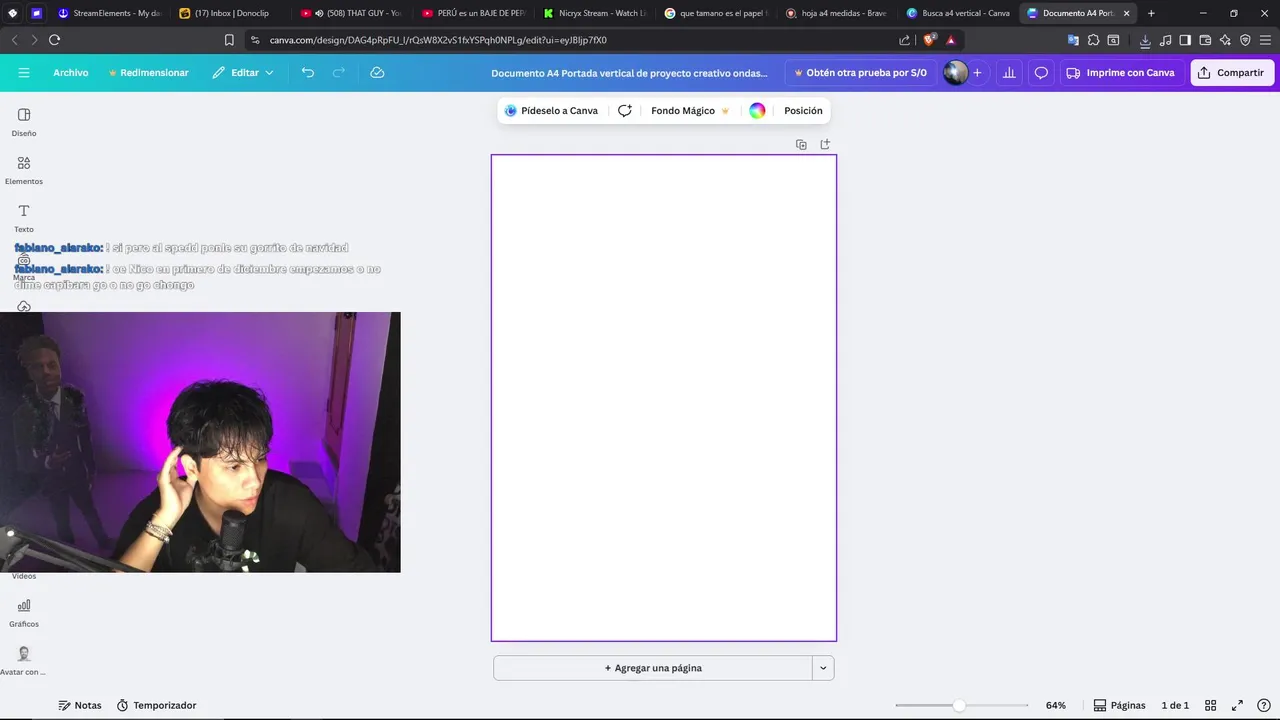Adjust the zoom slider handle
This screenshot has width=1280, height=720.
(959, 705)
